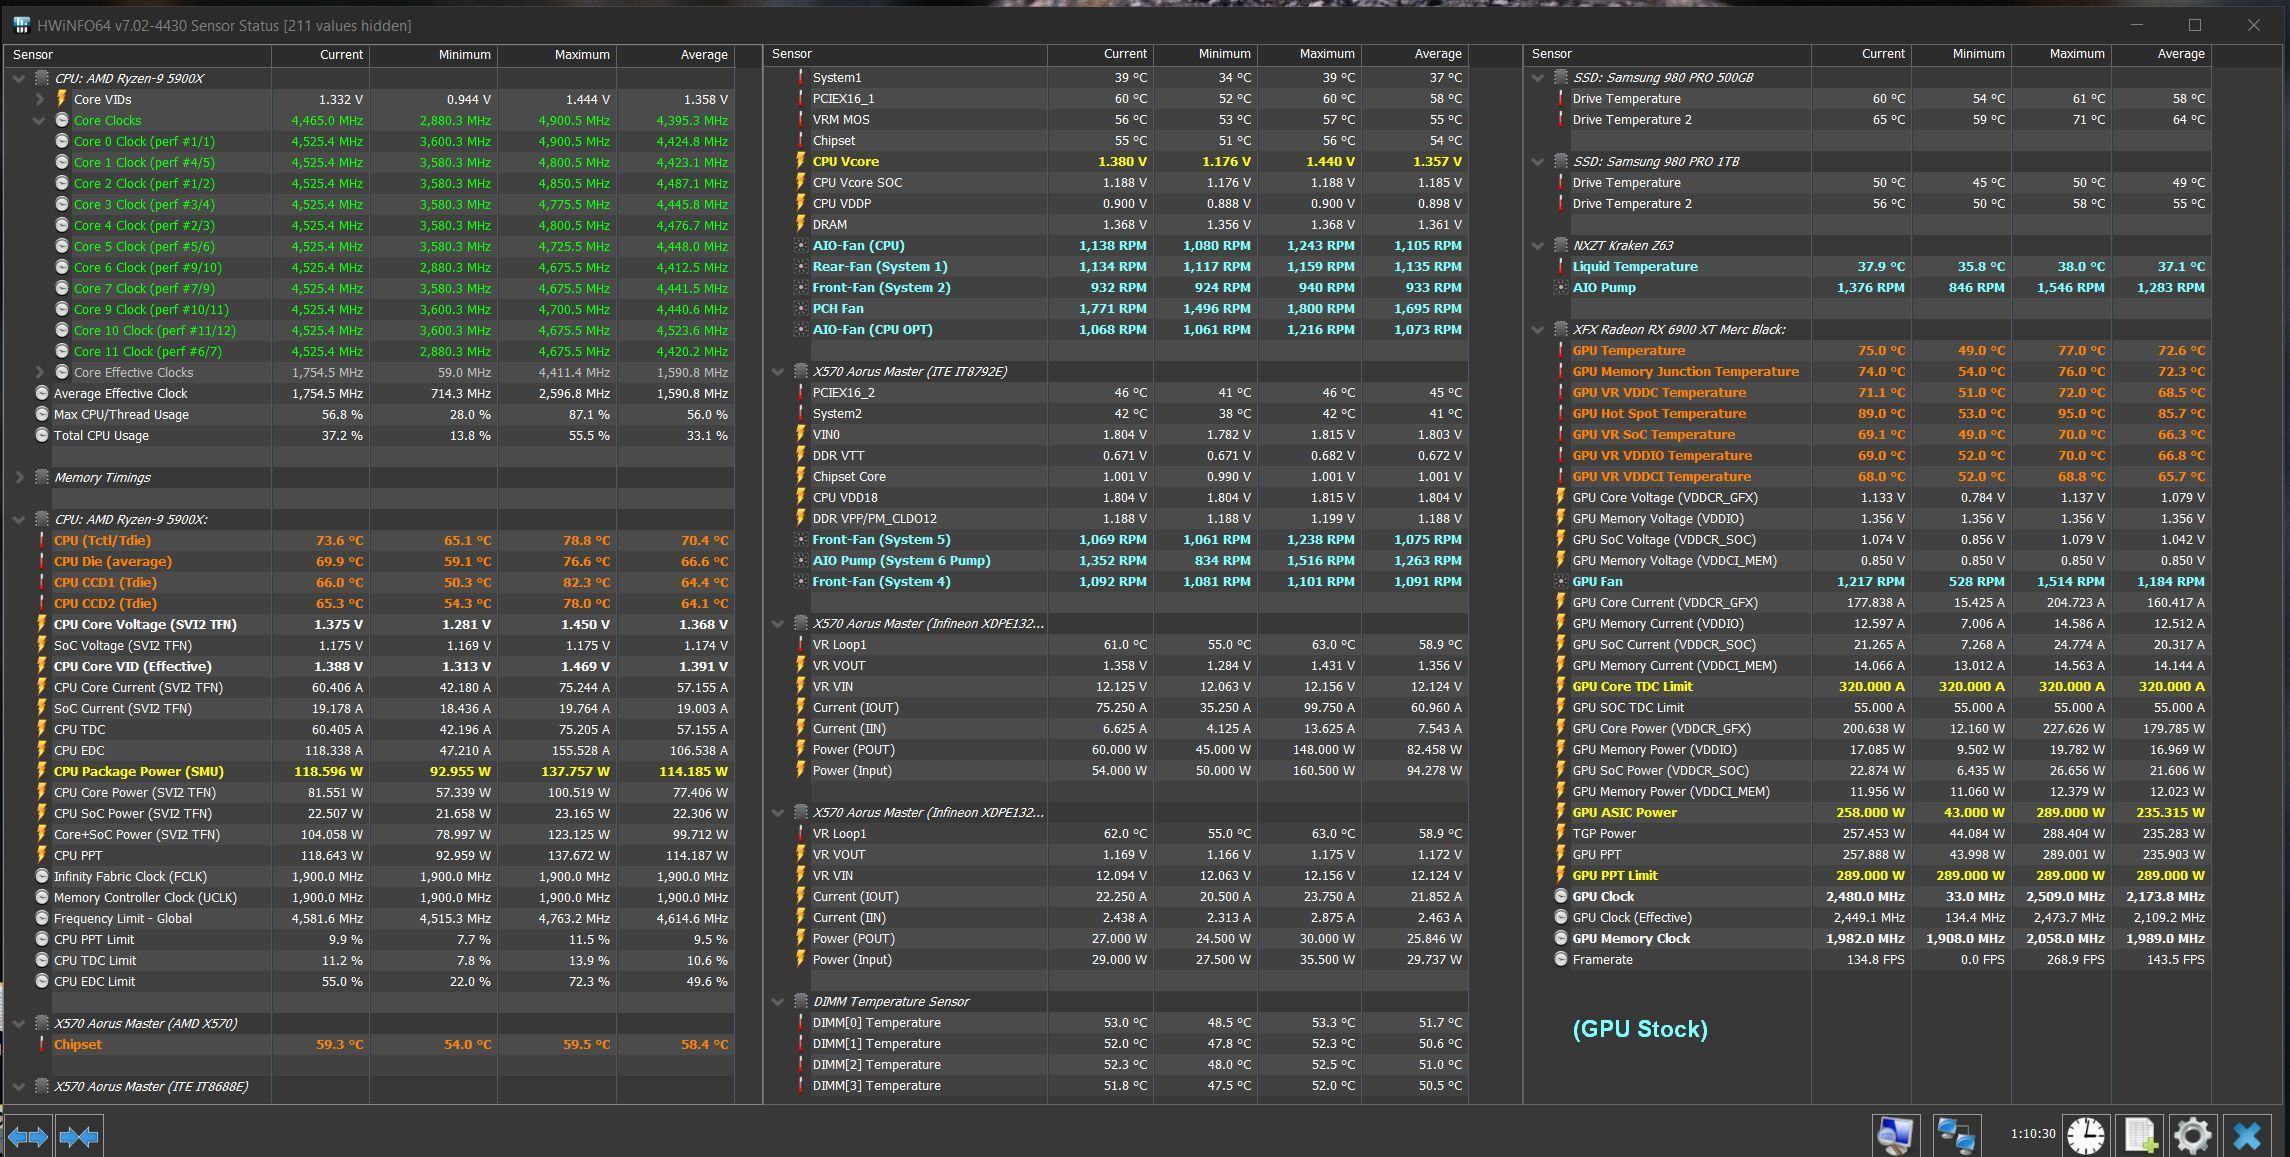Collapse the NXZT Kraken Z63 group

[x=1538, y=245]
